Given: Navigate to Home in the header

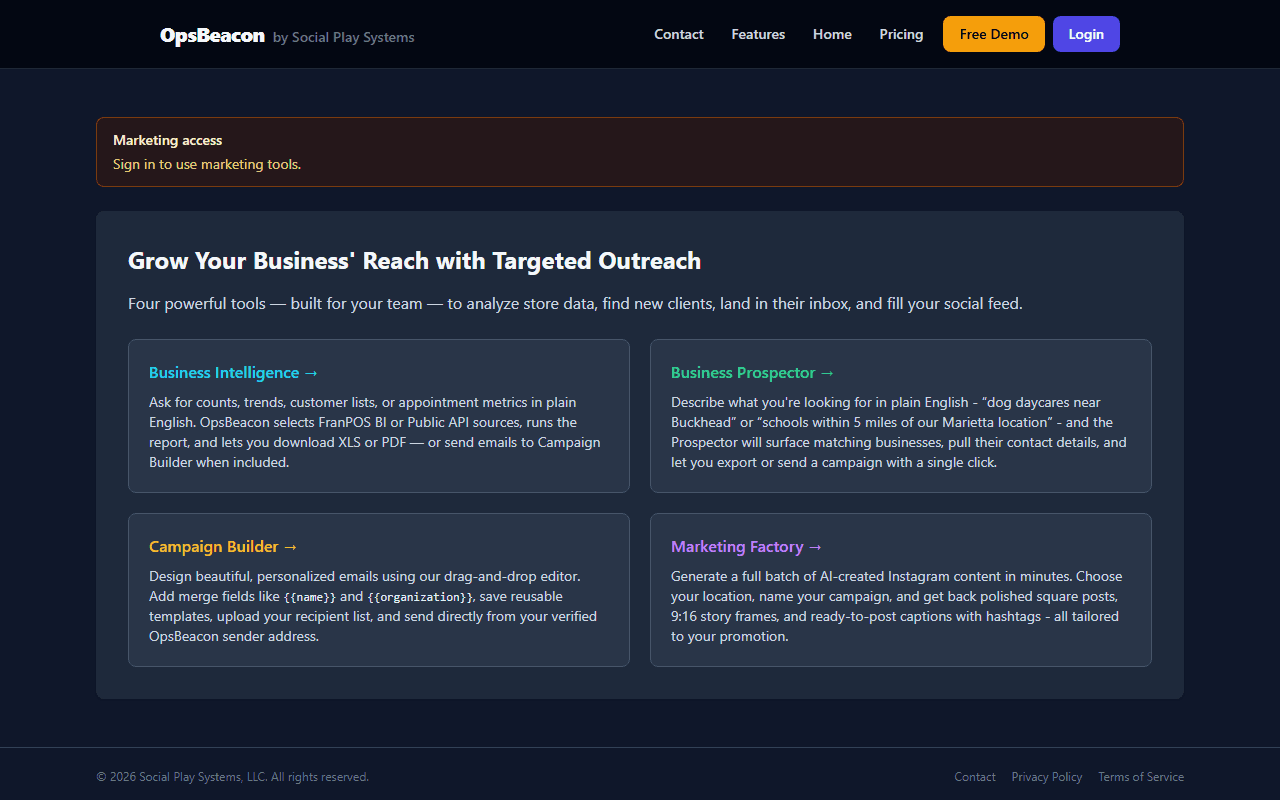Looking at the screenshot, I should [832, 34].
